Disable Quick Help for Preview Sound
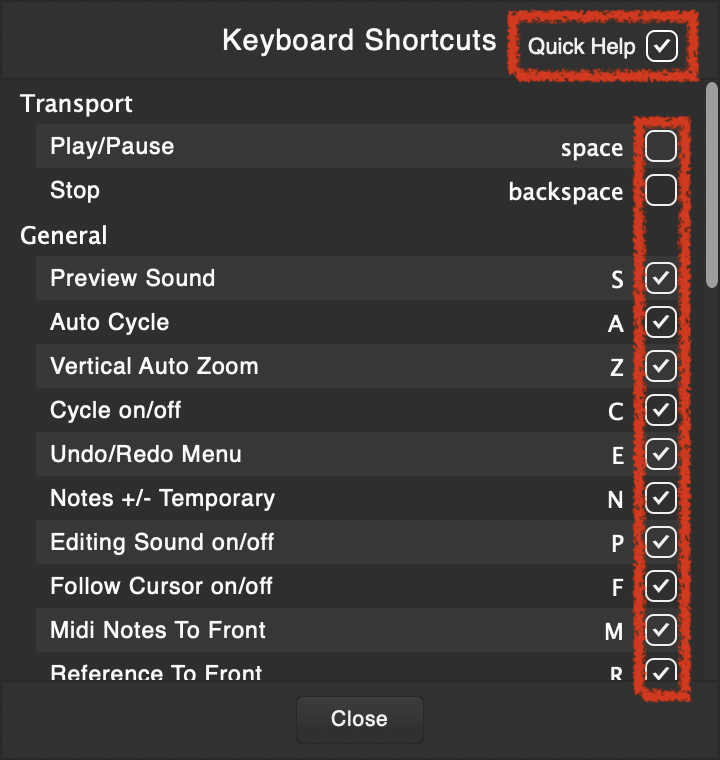 click(x=661, y=278)
